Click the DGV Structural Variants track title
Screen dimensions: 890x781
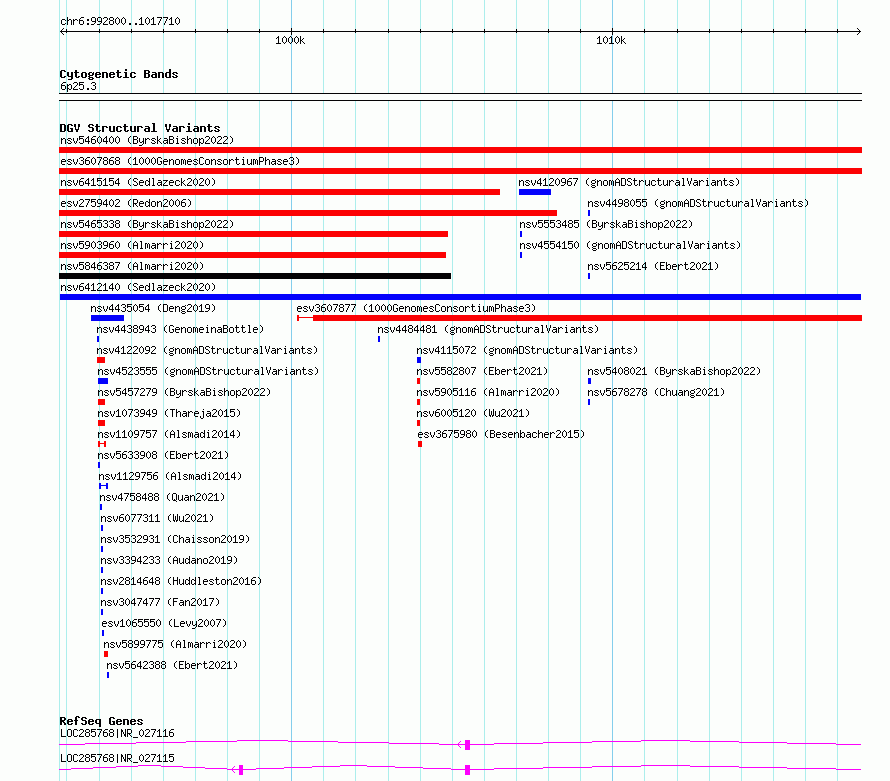point(140,128)
